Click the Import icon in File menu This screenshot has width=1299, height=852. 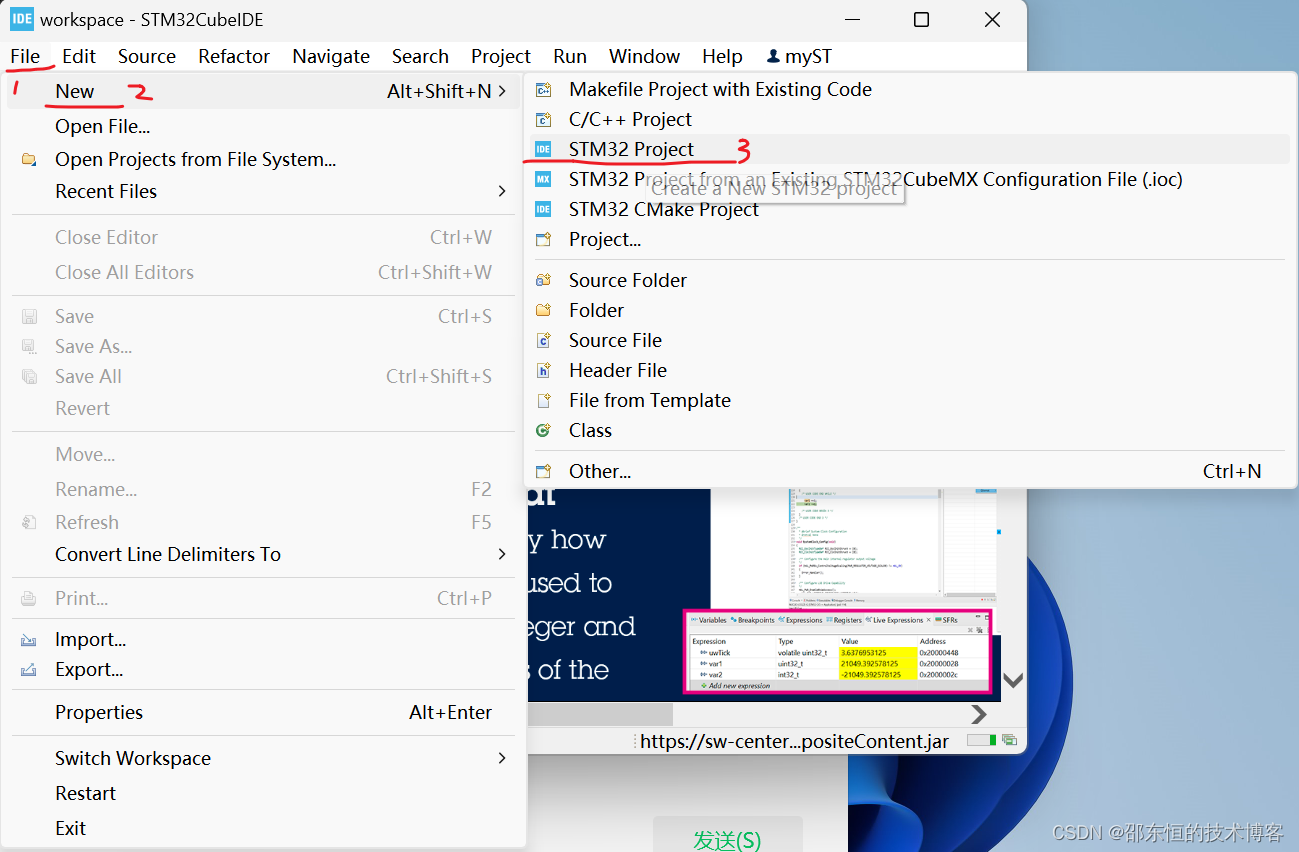click(x=29, y=640)
